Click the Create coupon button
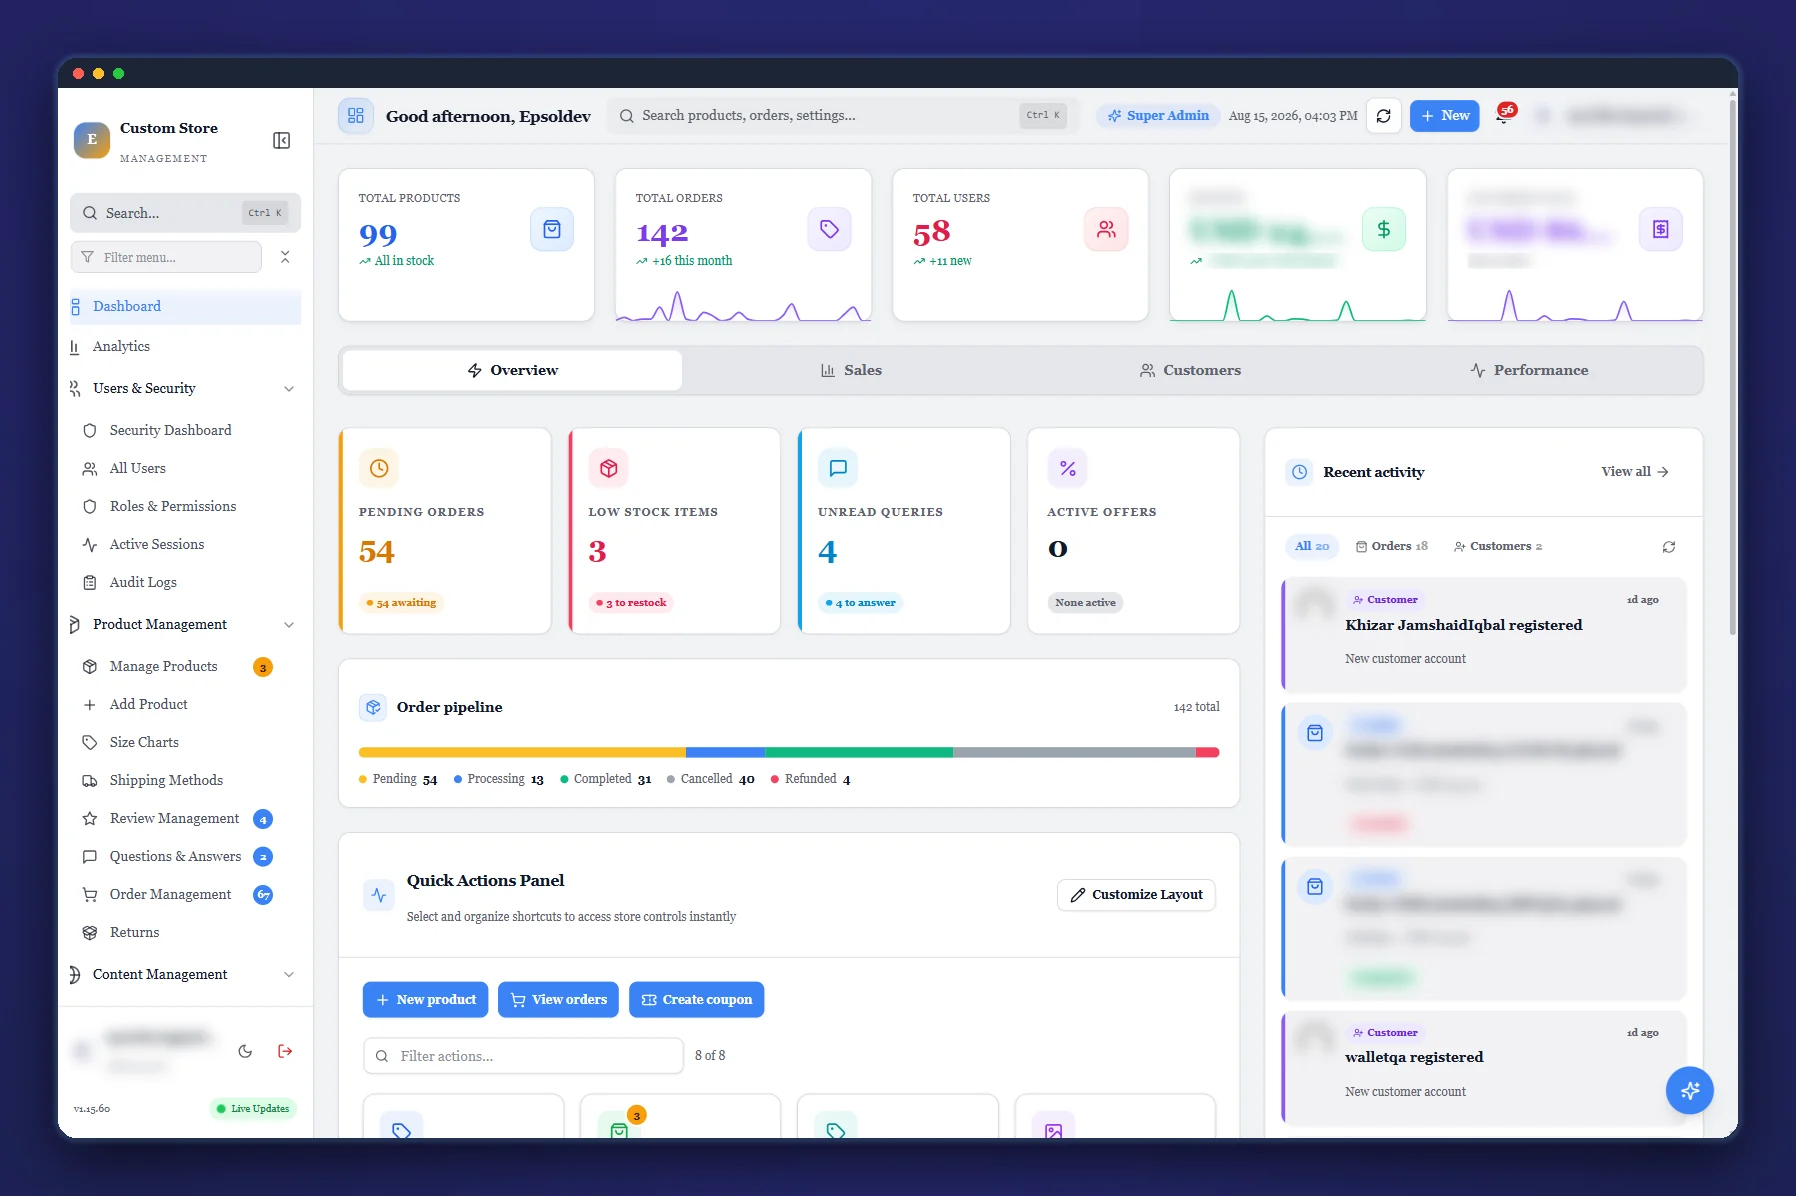Viewport: 1796px width, 1196px height. (x=696, y=1000)
